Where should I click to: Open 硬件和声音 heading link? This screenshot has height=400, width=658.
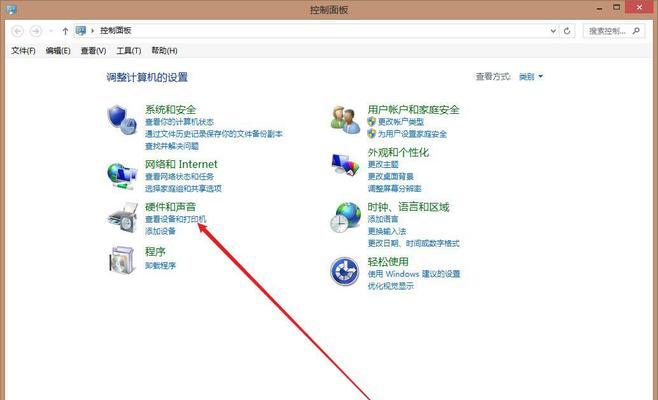[170, 207]
